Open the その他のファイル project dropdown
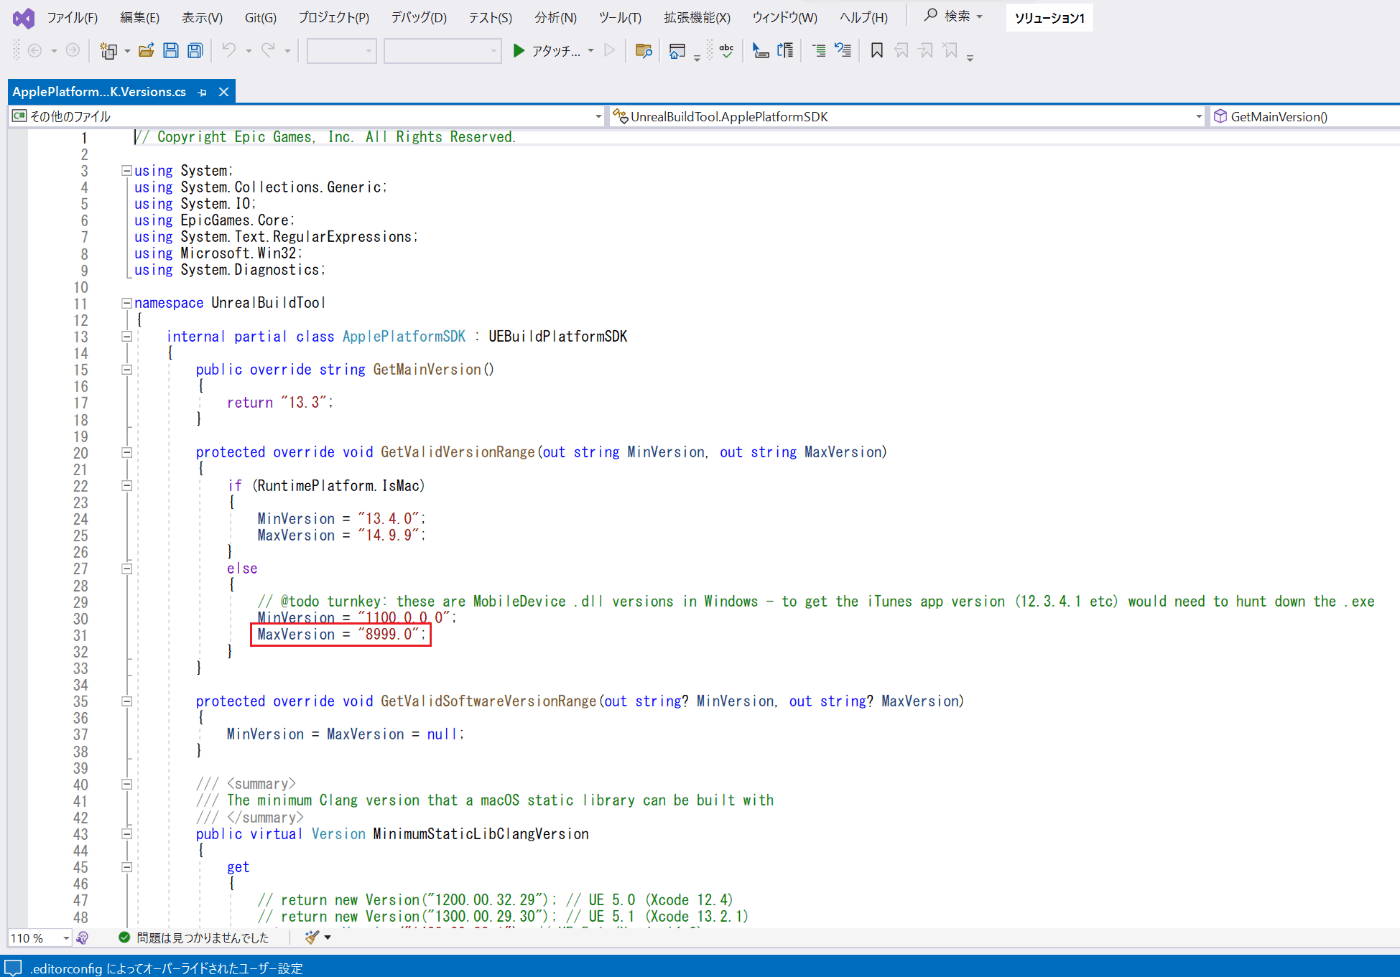Image resolution: width=1400 pixels, height=977 pixels. tap(307, 117)
